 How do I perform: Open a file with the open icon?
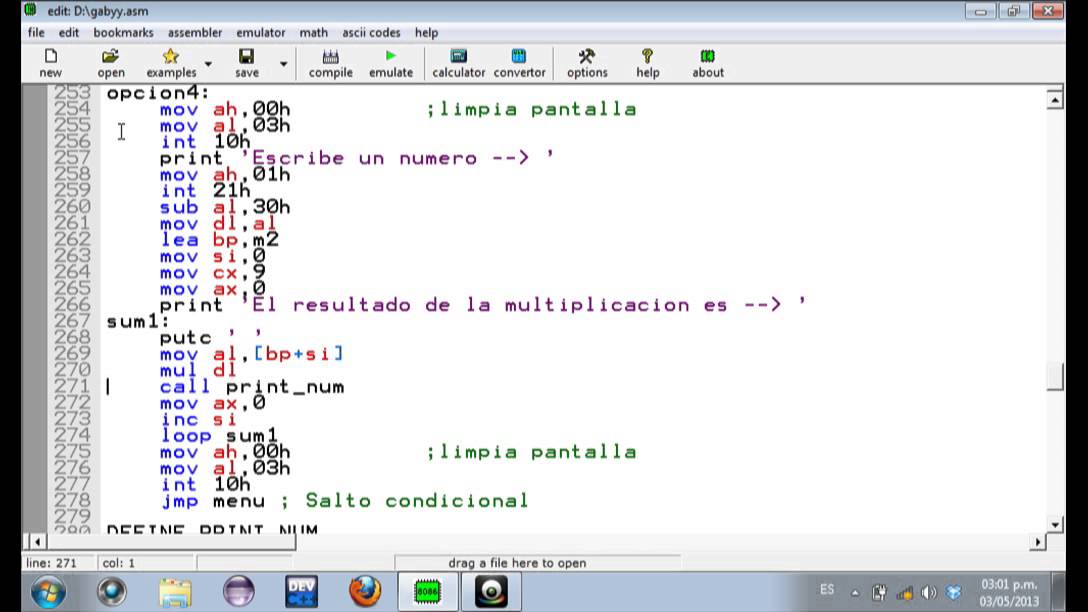click(x=110, y=62)
